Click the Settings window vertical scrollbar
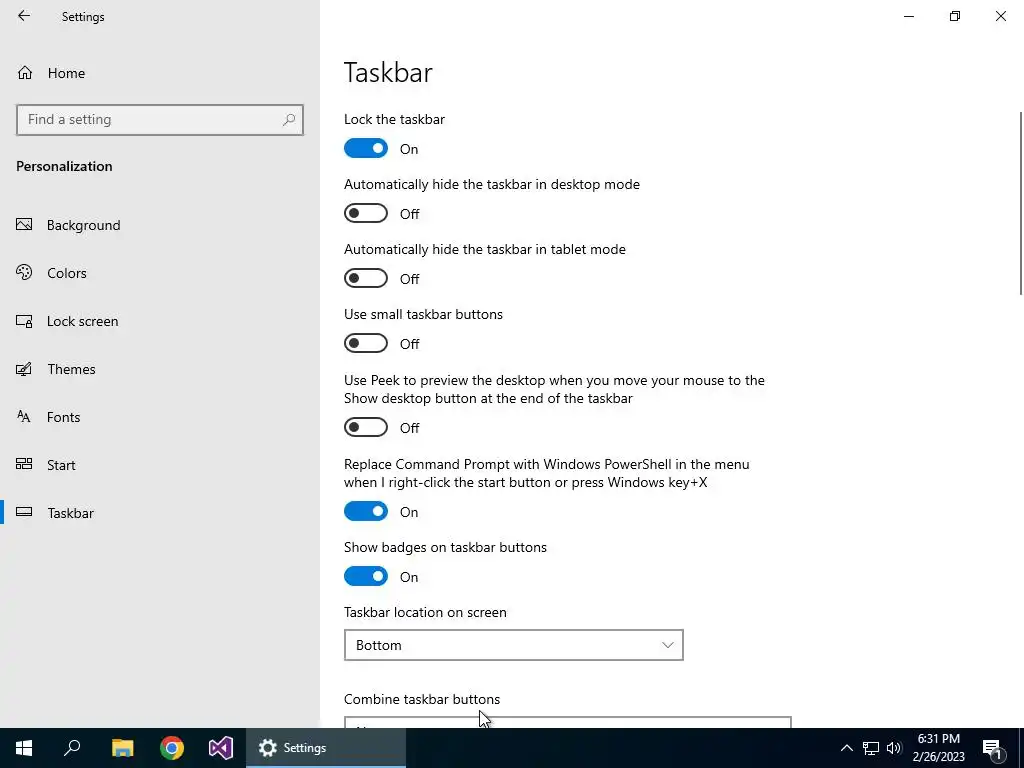1024x768 pixels. [1021, 202]
